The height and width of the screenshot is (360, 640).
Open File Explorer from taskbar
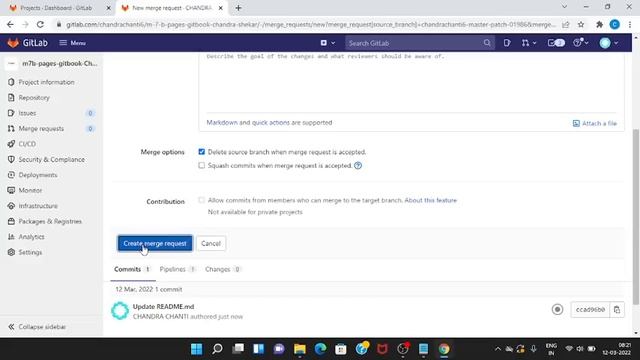(x=300, y=349)
